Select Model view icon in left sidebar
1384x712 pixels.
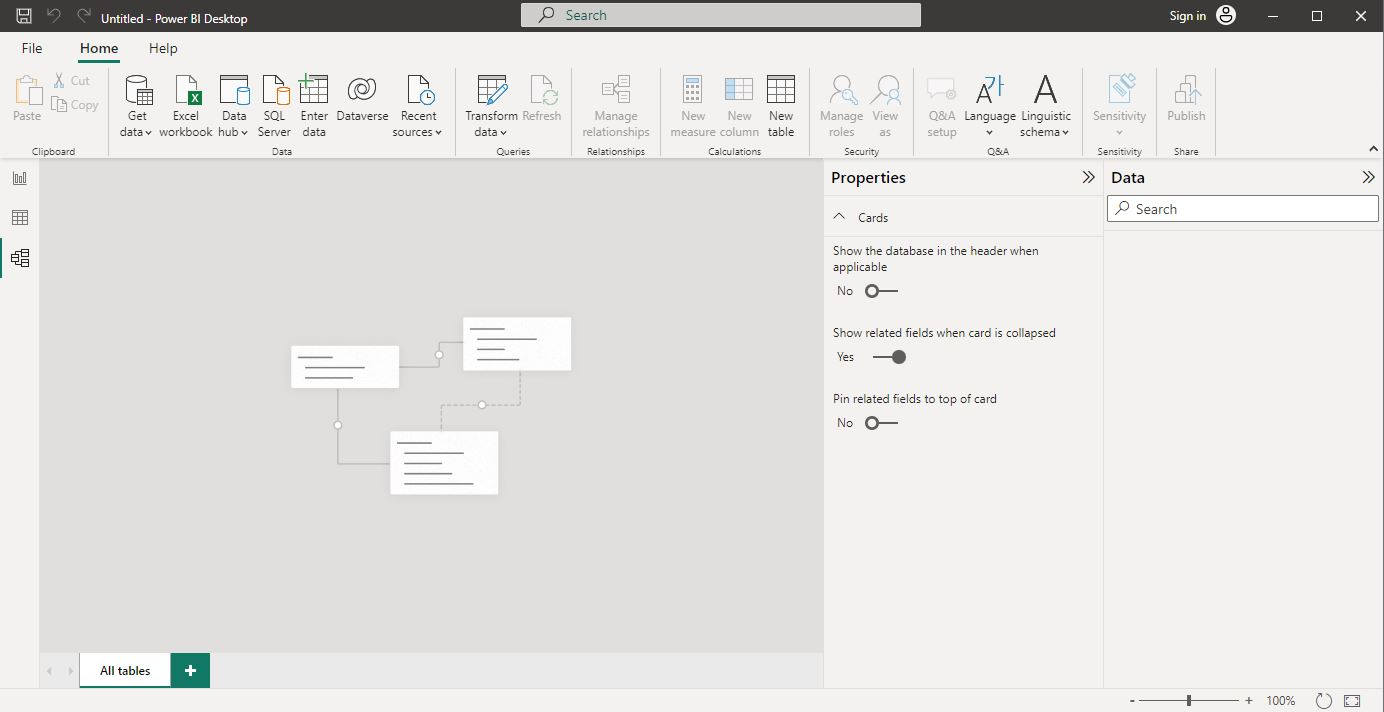pos(20,258)
